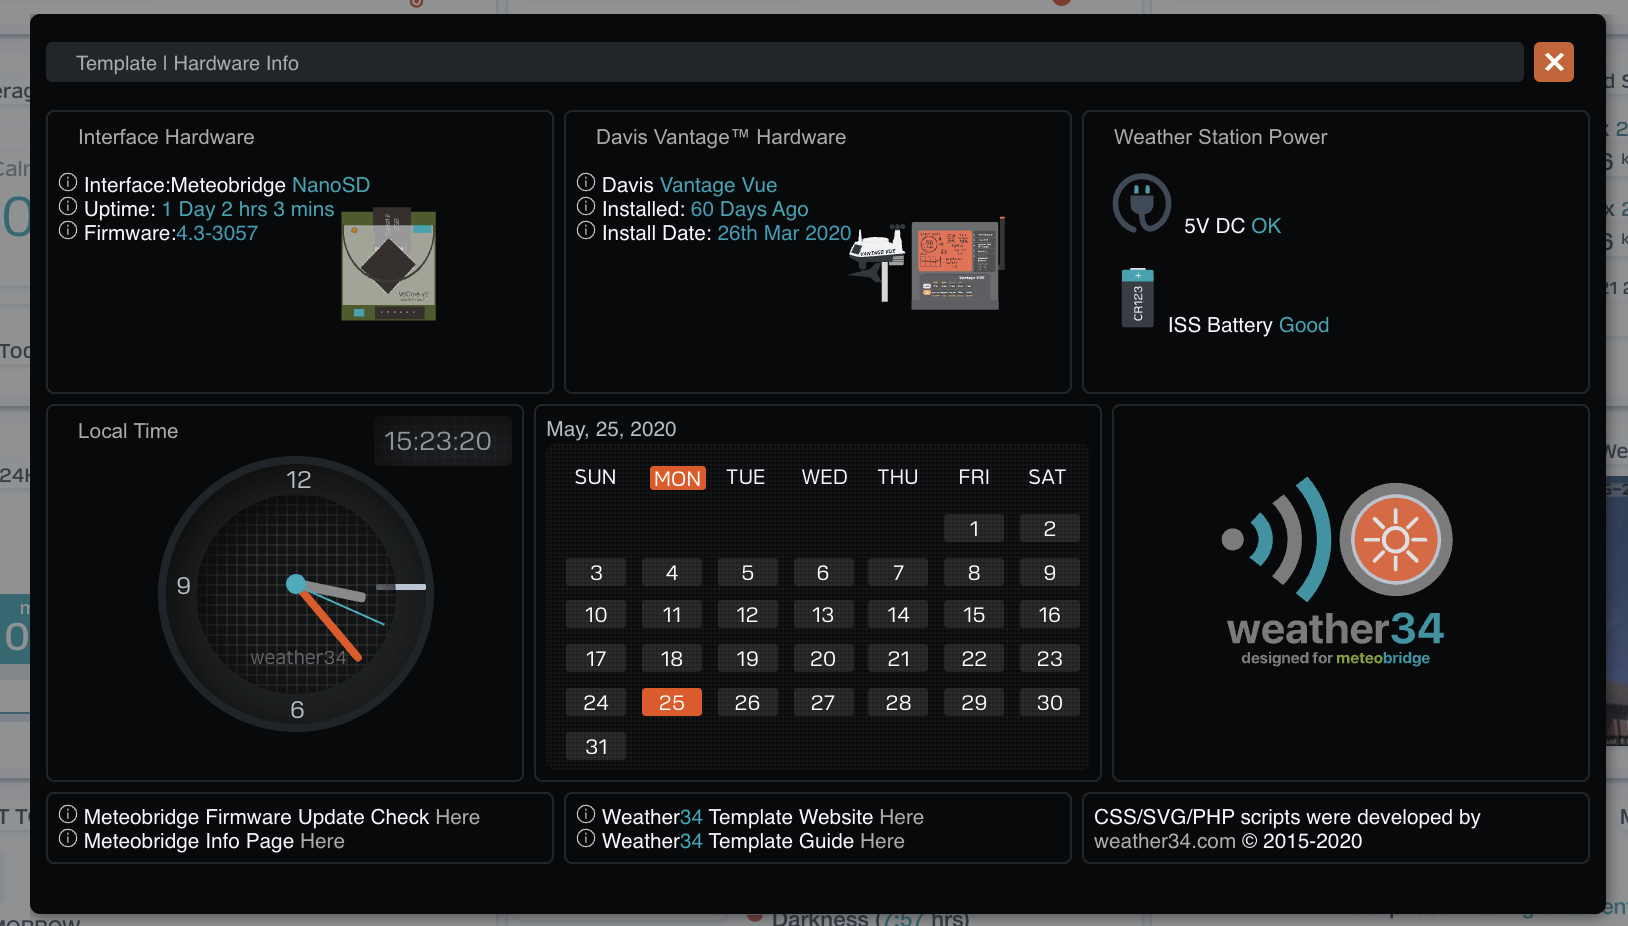Click the SAT weekday header
This screenshot has height=926, width=1628.
(1047, 477)
